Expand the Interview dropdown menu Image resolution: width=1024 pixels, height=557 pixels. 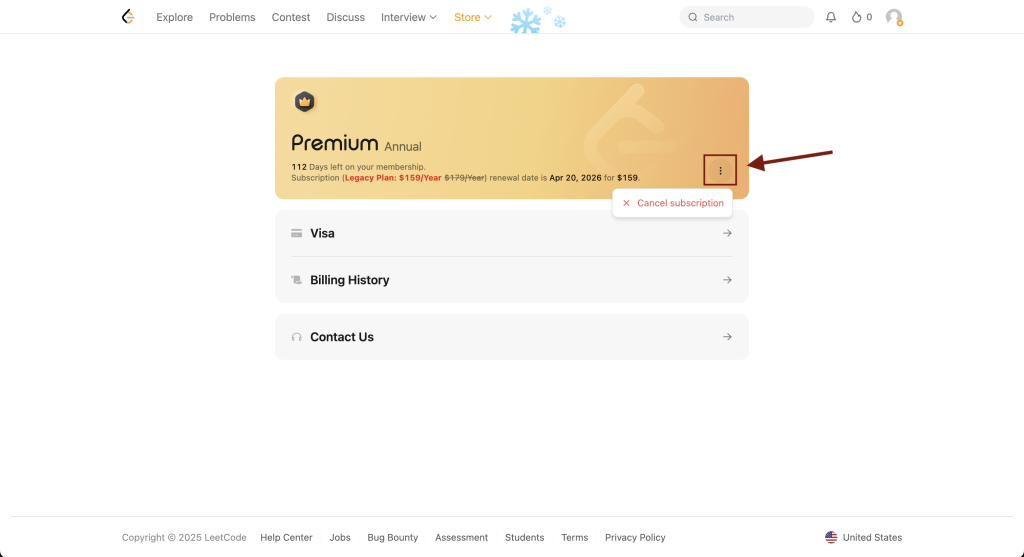[409, 17]
